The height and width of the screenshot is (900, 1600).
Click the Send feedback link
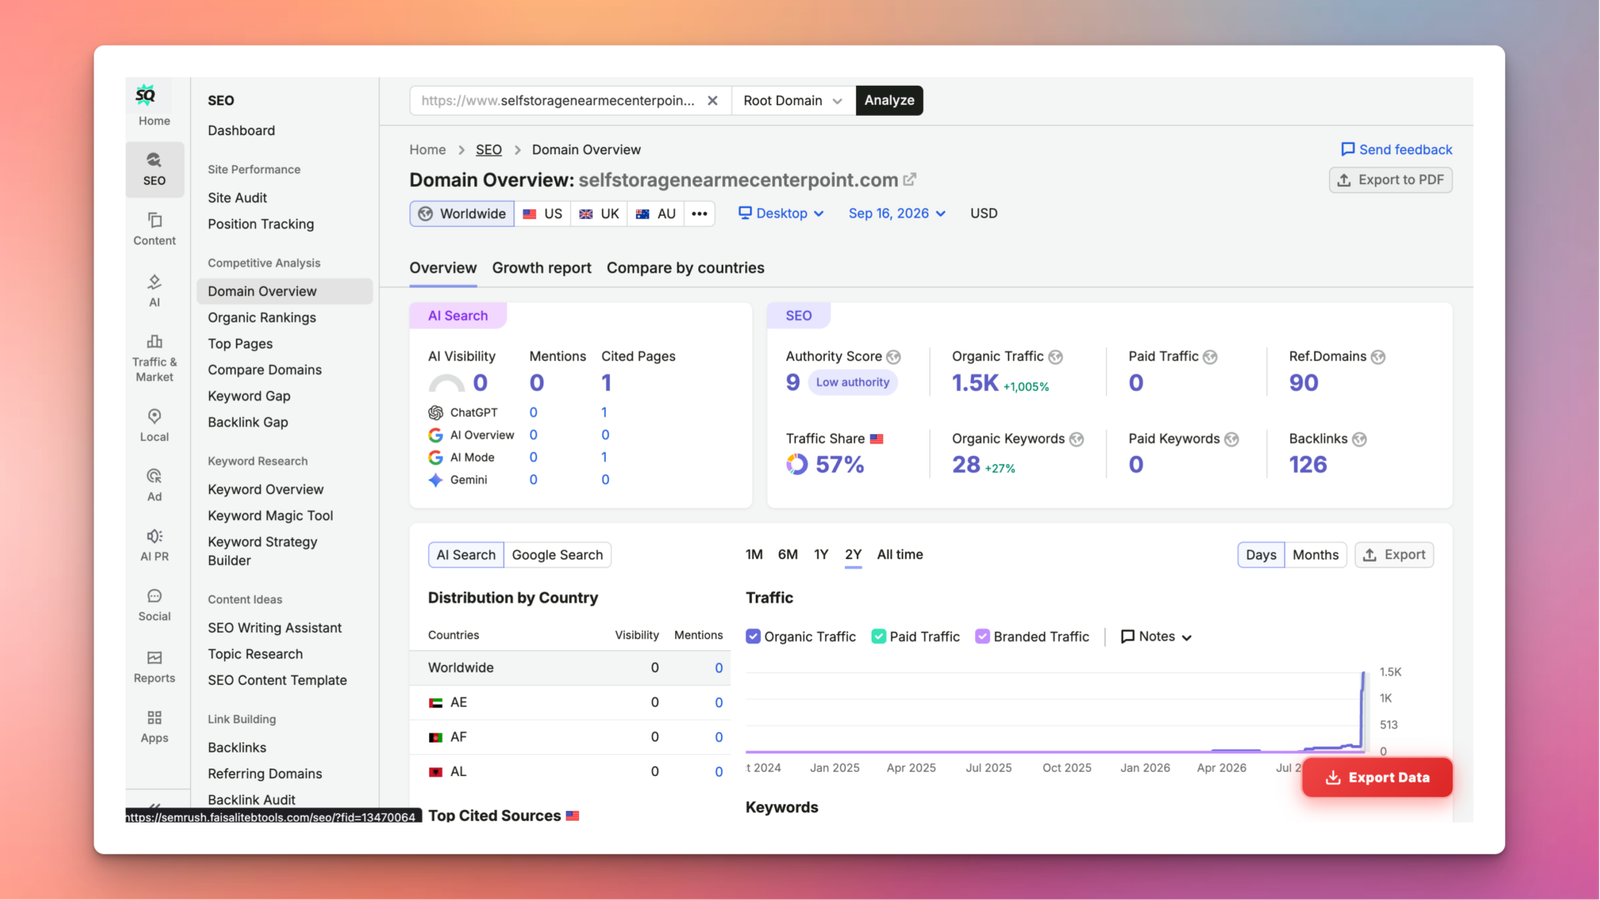click(1396, 150)
